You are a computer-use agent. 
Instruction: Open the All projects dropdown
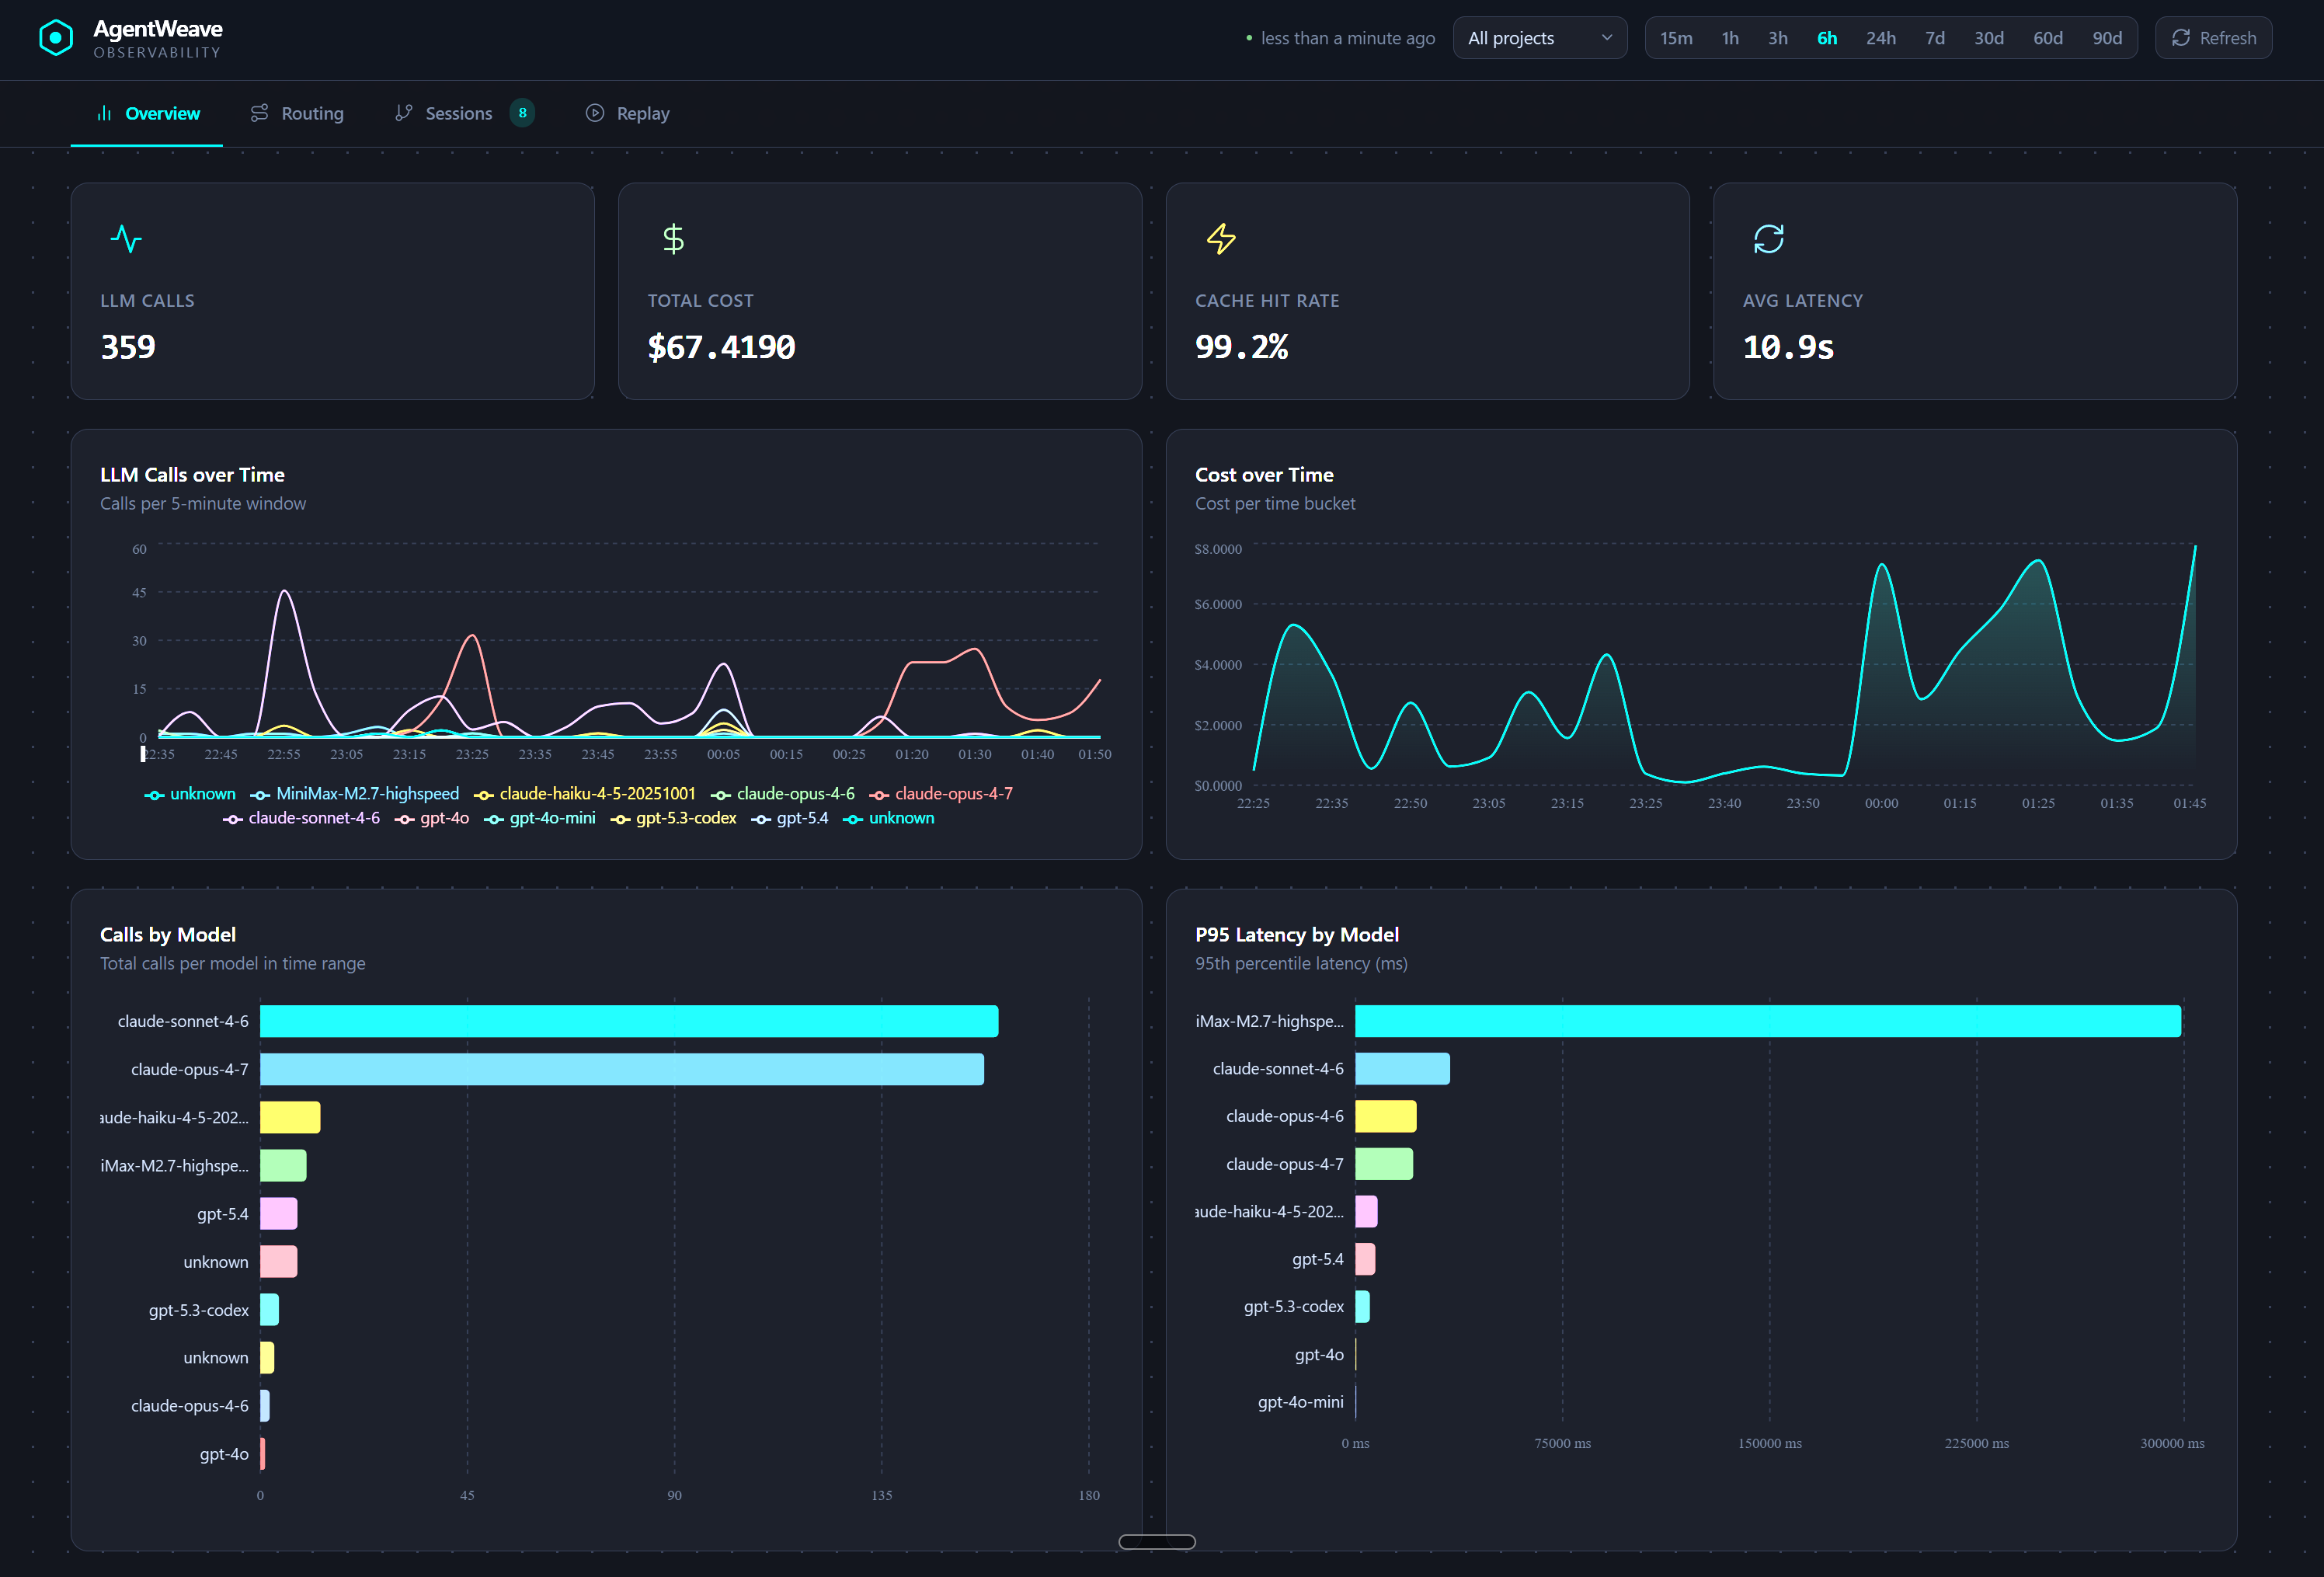coord(1540,38)
